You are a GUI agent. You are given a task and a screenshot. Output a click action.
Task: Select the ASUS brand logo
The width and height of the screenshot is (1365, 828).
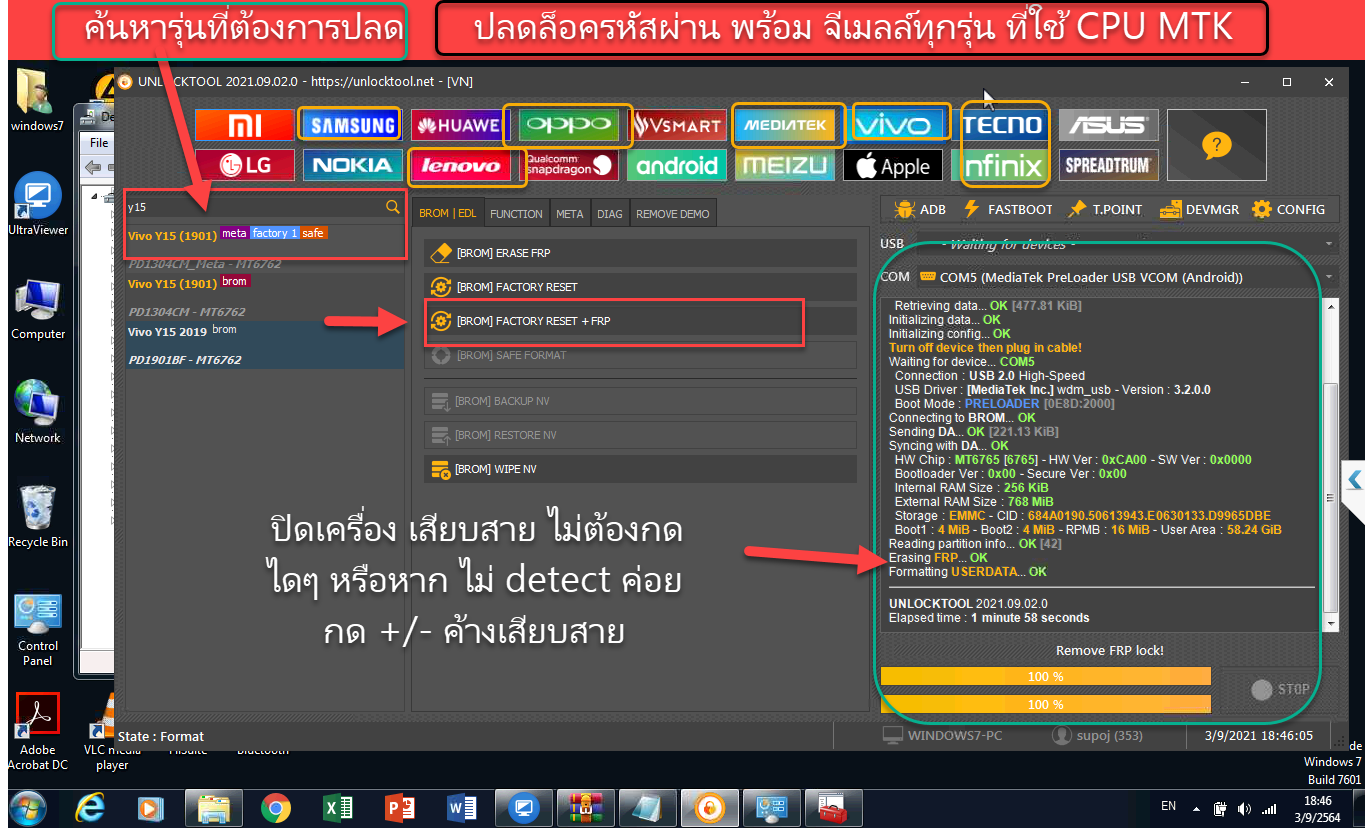pyautogui.click(x=1109, y=125)
